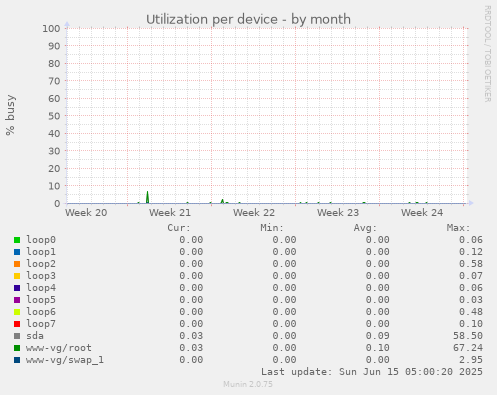Click loop5 max value 0.03

(471, 300)
